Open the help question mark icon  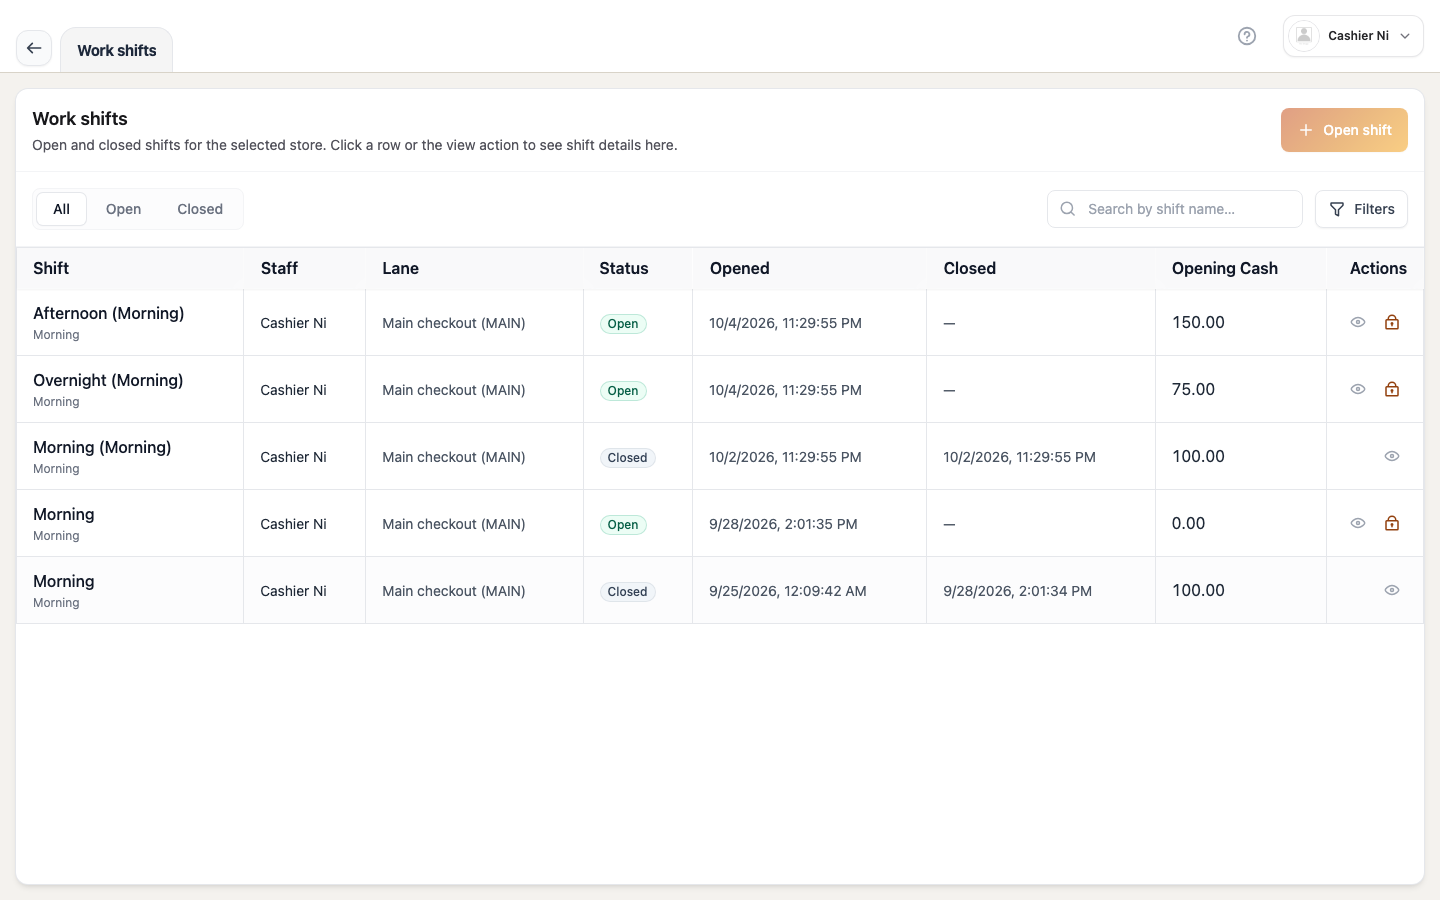click(x=1247, y=36)
